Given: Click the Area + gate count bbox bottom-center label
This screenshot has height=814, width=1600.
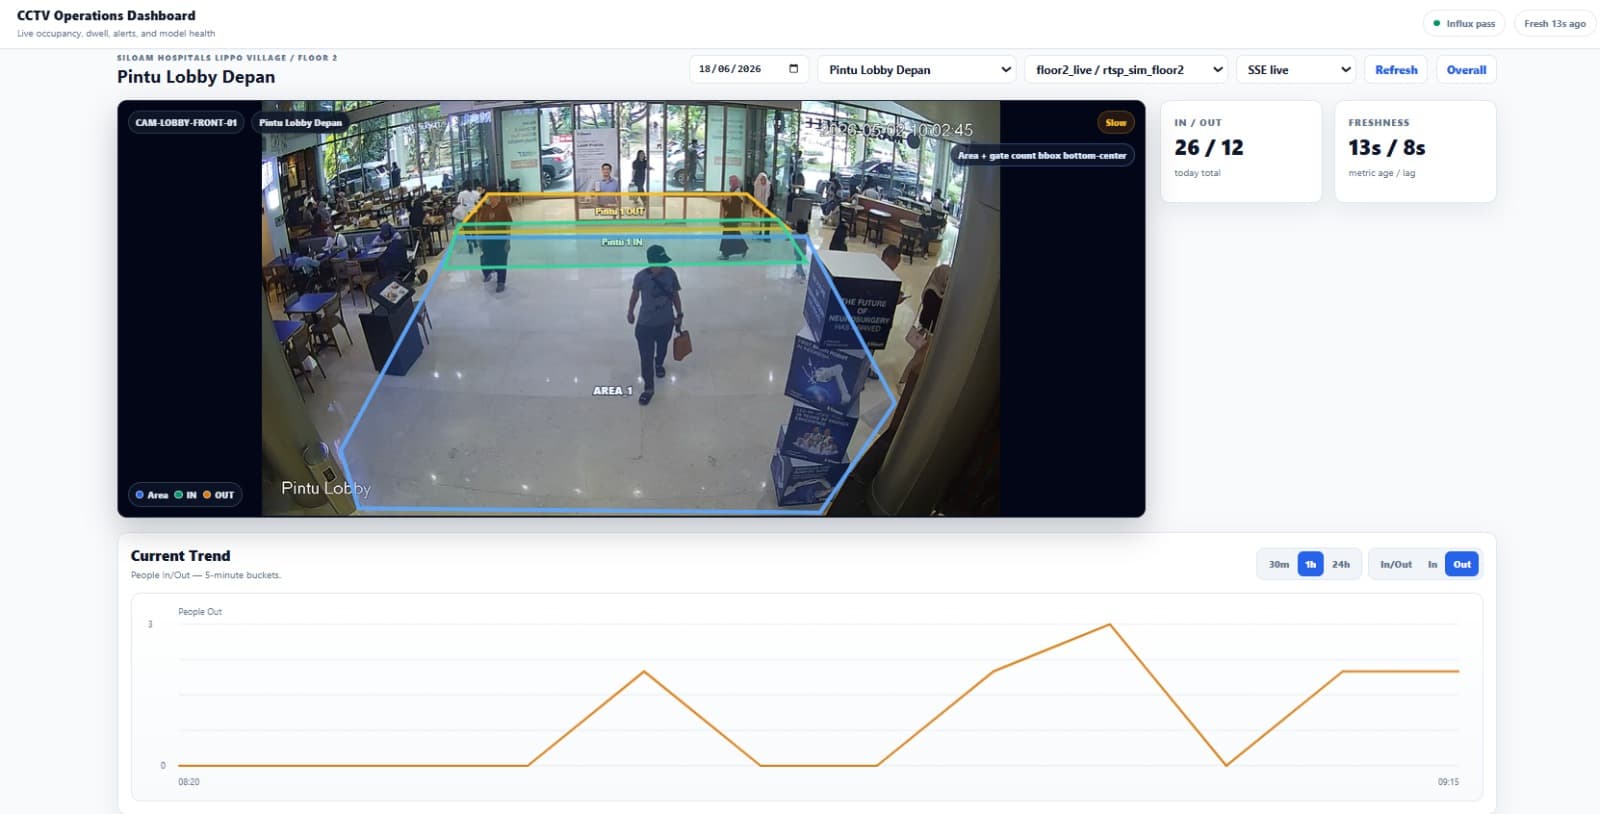Looking at the screenshot, I should (1042, 155).
